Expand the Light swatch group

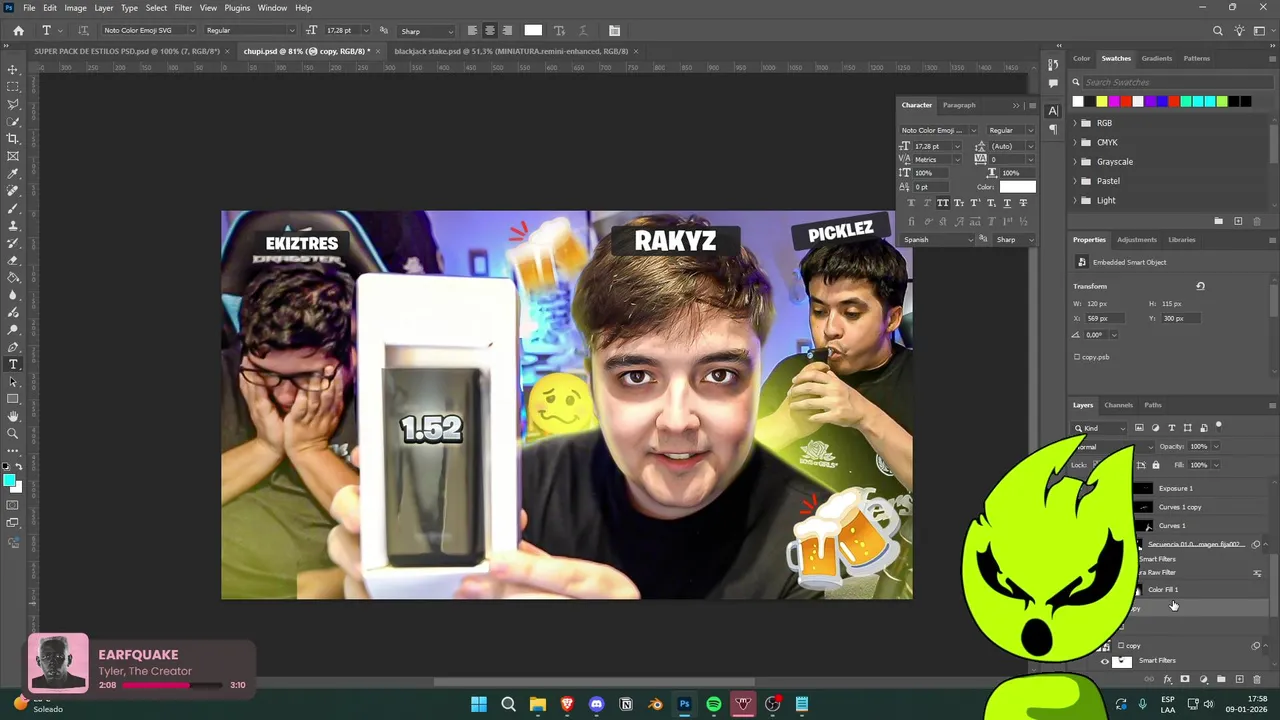pyautogui.click(x=1075, y=200)
